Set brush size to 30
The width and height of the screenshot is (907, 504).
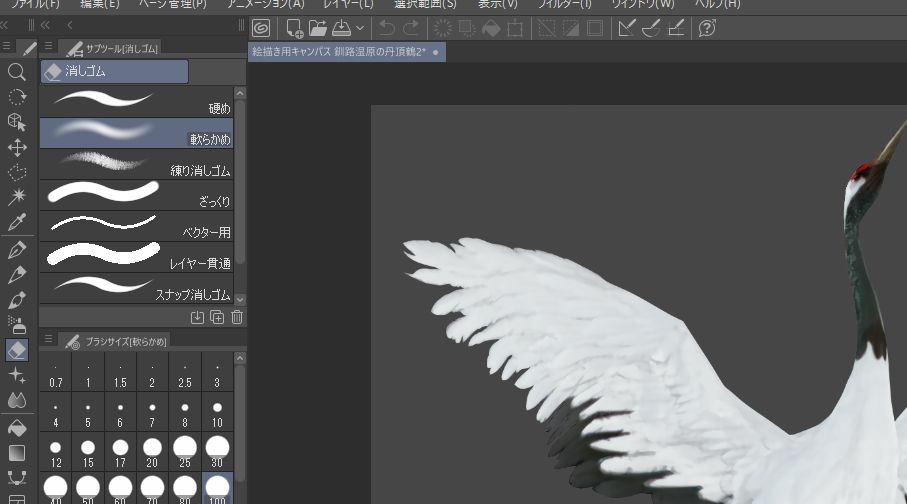(x=217, y=451)
